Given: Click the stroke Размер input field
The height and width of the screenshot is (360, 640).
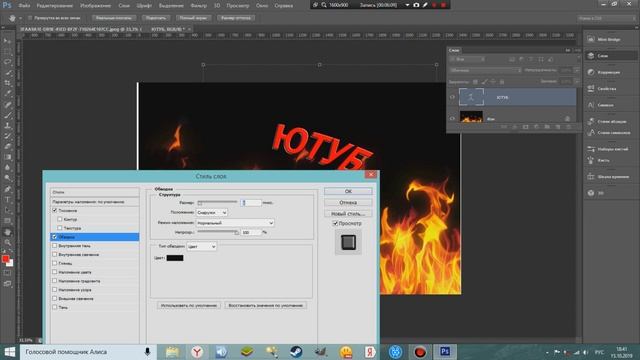Looking at the screenshot, I should [251, 202].
